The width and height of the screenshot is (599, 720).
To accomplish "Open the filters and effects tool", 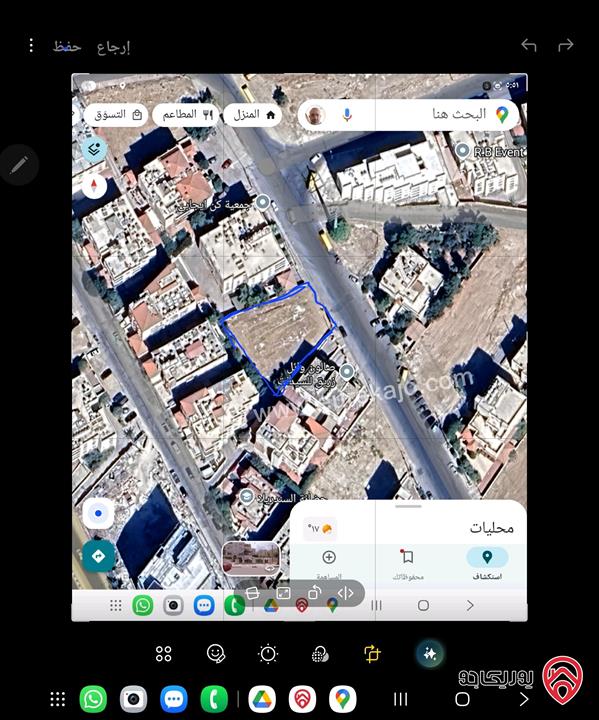I will [320, 654].
